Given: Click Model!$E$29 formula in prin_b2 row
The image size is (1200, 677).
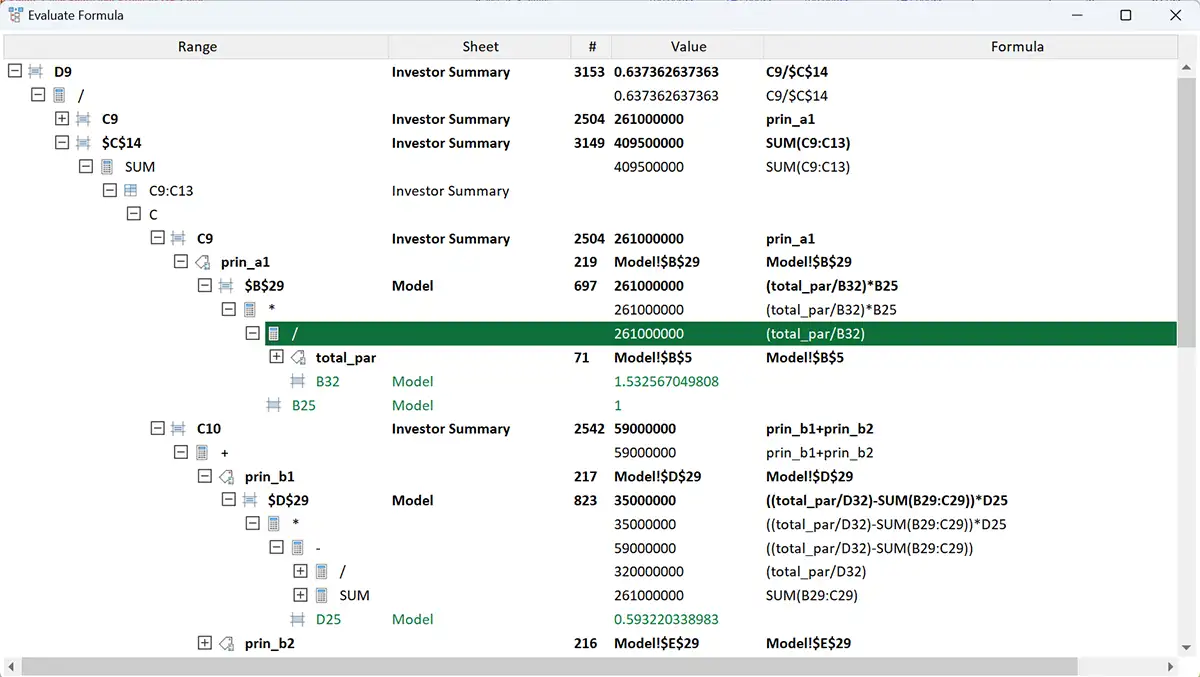Looking at the screenshot, I should coord(808,643).
